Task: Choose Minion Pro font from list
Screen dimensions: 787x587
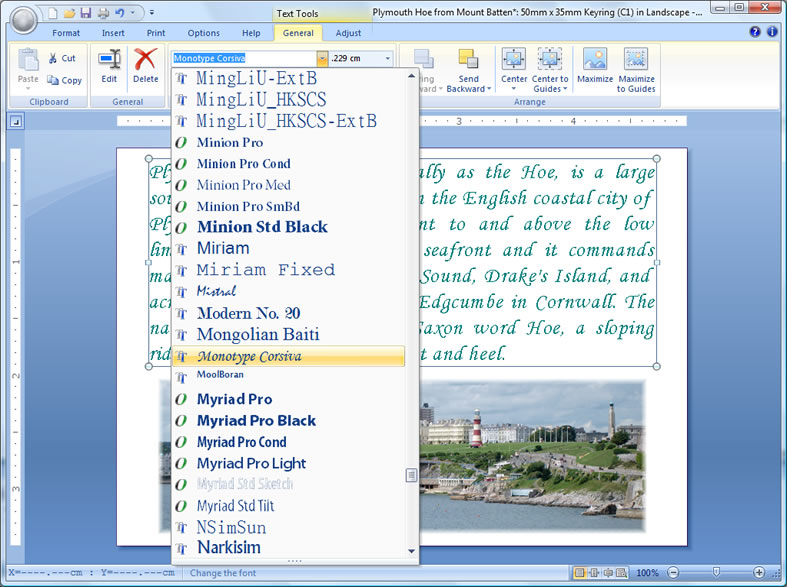Action: point(289,142)
